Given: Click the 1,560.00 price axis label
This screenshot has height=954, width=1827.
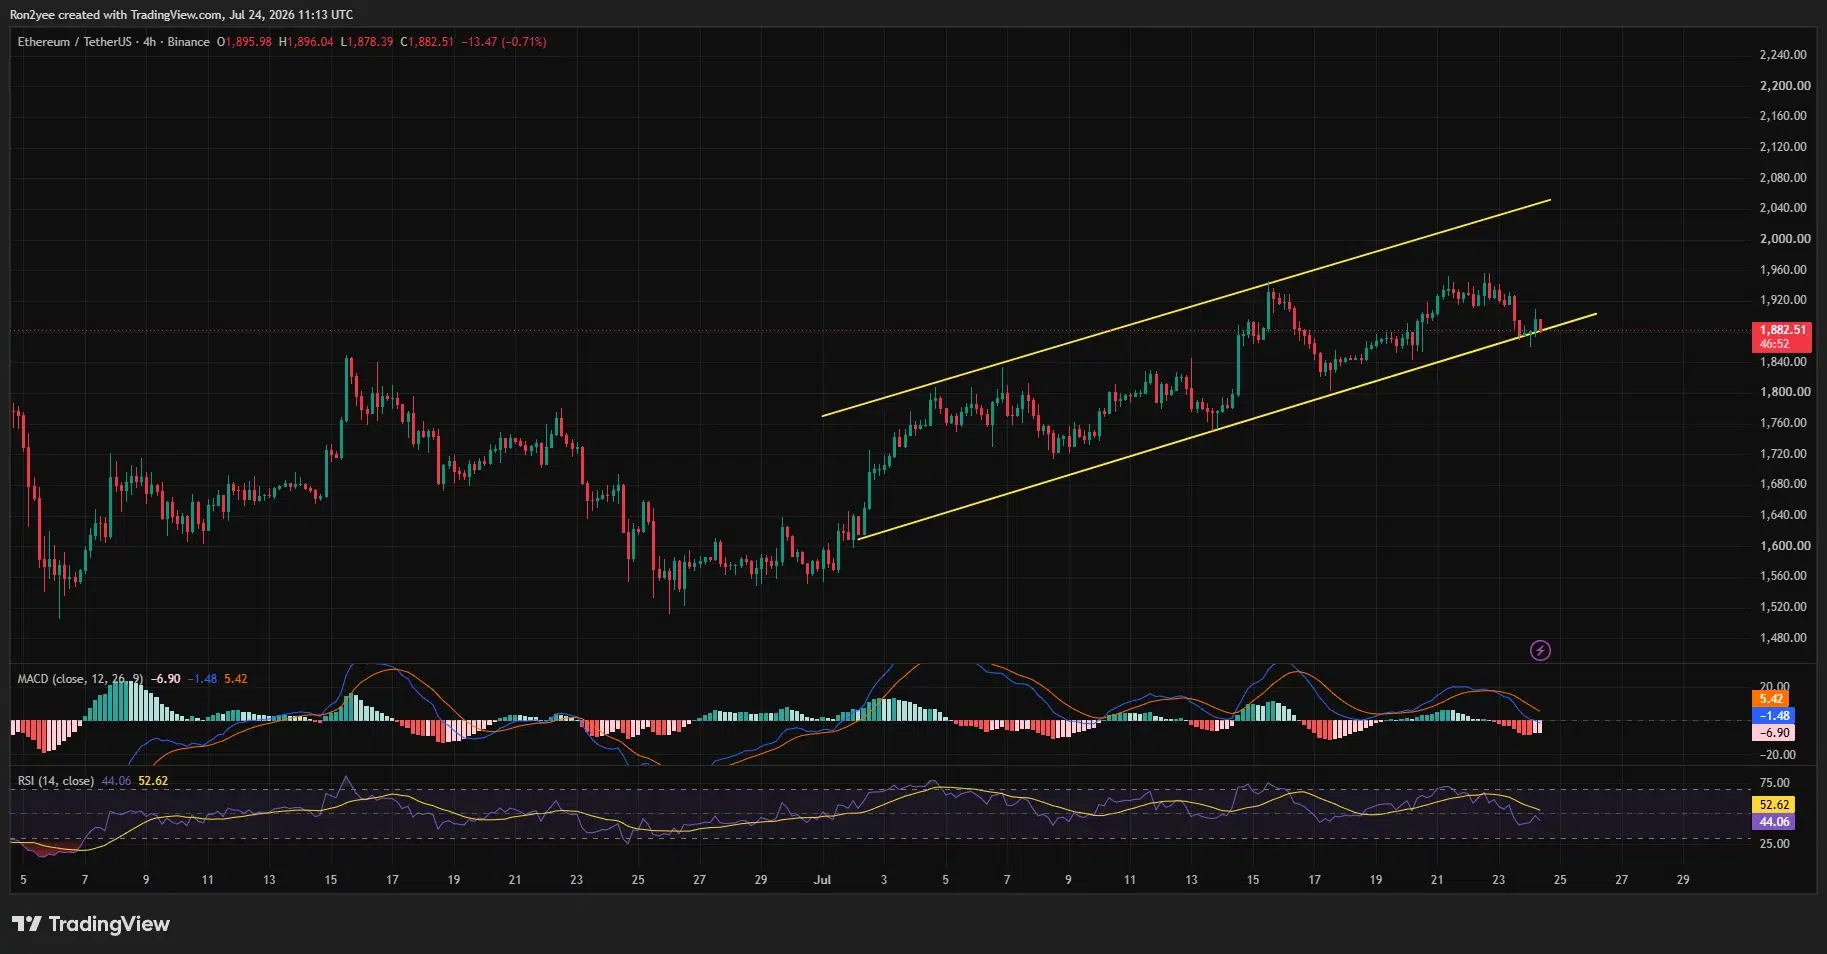Looking at the screenshot, I should pos(1783,576).
